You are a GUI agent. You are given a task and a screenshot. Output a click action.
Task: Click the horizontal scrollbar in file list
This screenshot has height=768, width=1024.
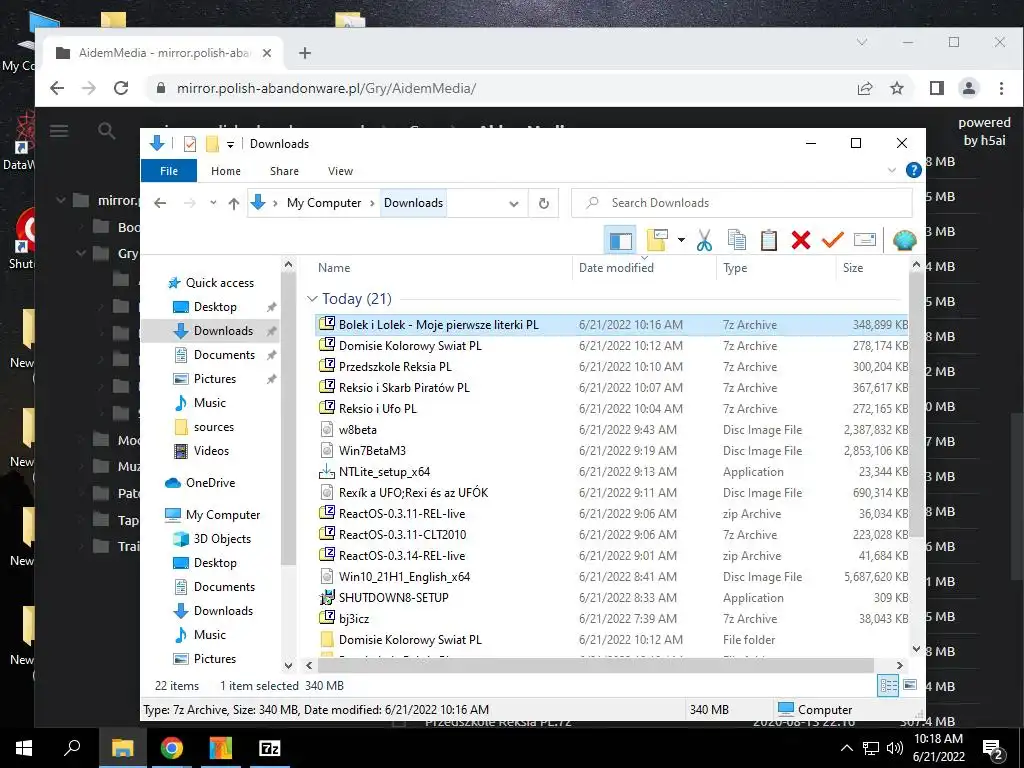tap(596, 665)
